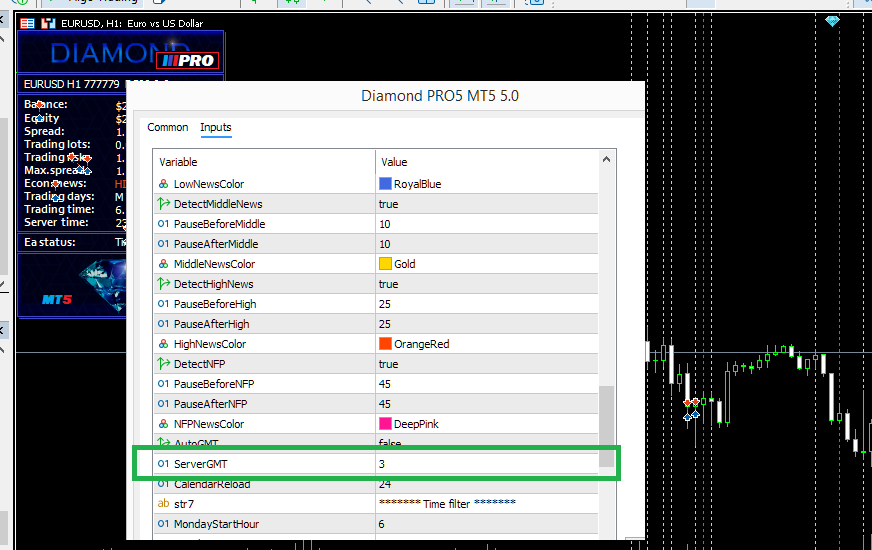The width and height of the screenshot is (872, 550).
Task: Click the scroll up arrow in inputs list
Action: [x=606, y=160]
